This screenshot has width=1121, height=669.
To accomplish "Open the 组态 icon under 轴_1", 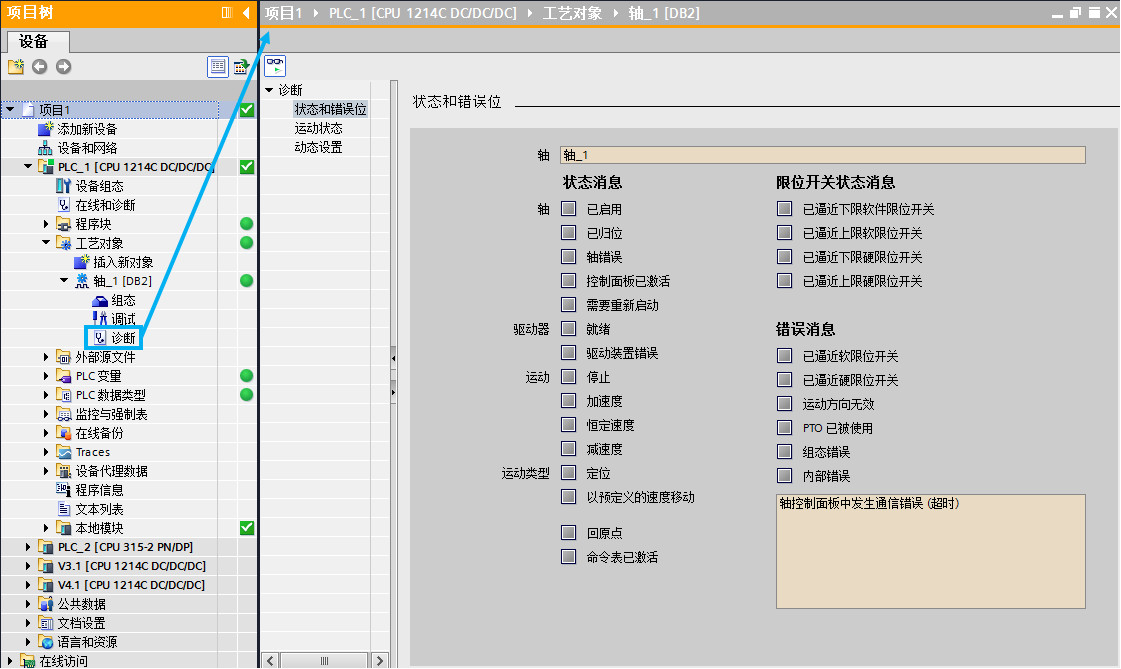I will coord(100,301).
